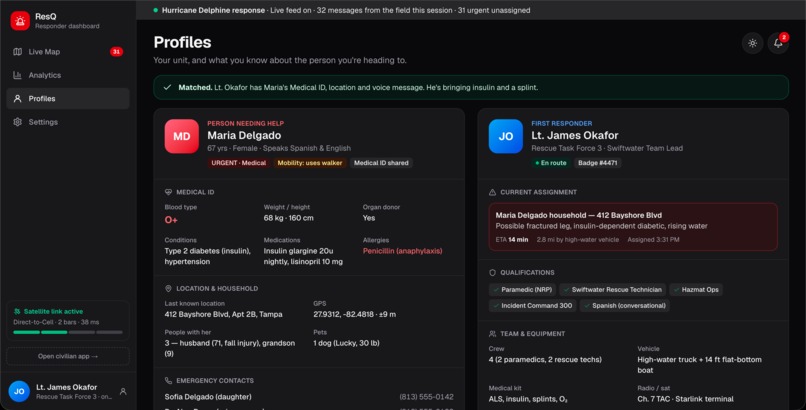Click the Ch. 7 TAC · Starlink terminal value

(x=685, y=399)
